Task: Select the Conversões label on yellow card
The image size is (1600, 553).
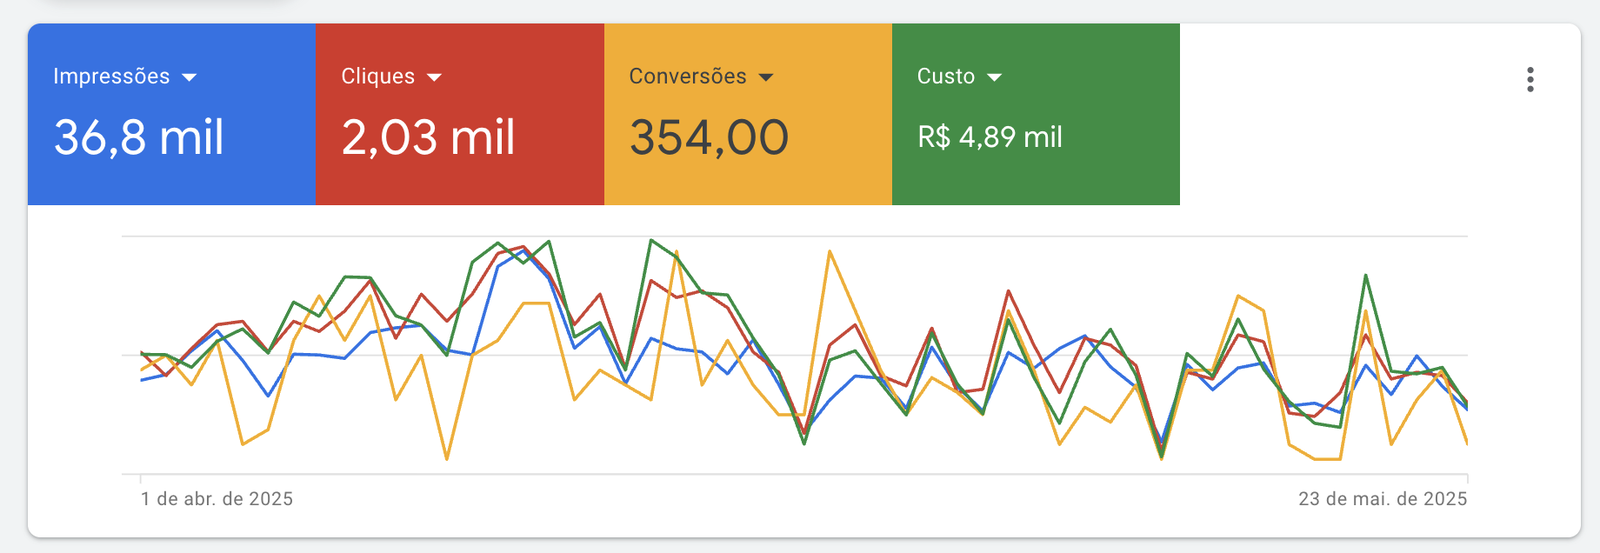Action: pyautogui.click(x=687, y=76)
